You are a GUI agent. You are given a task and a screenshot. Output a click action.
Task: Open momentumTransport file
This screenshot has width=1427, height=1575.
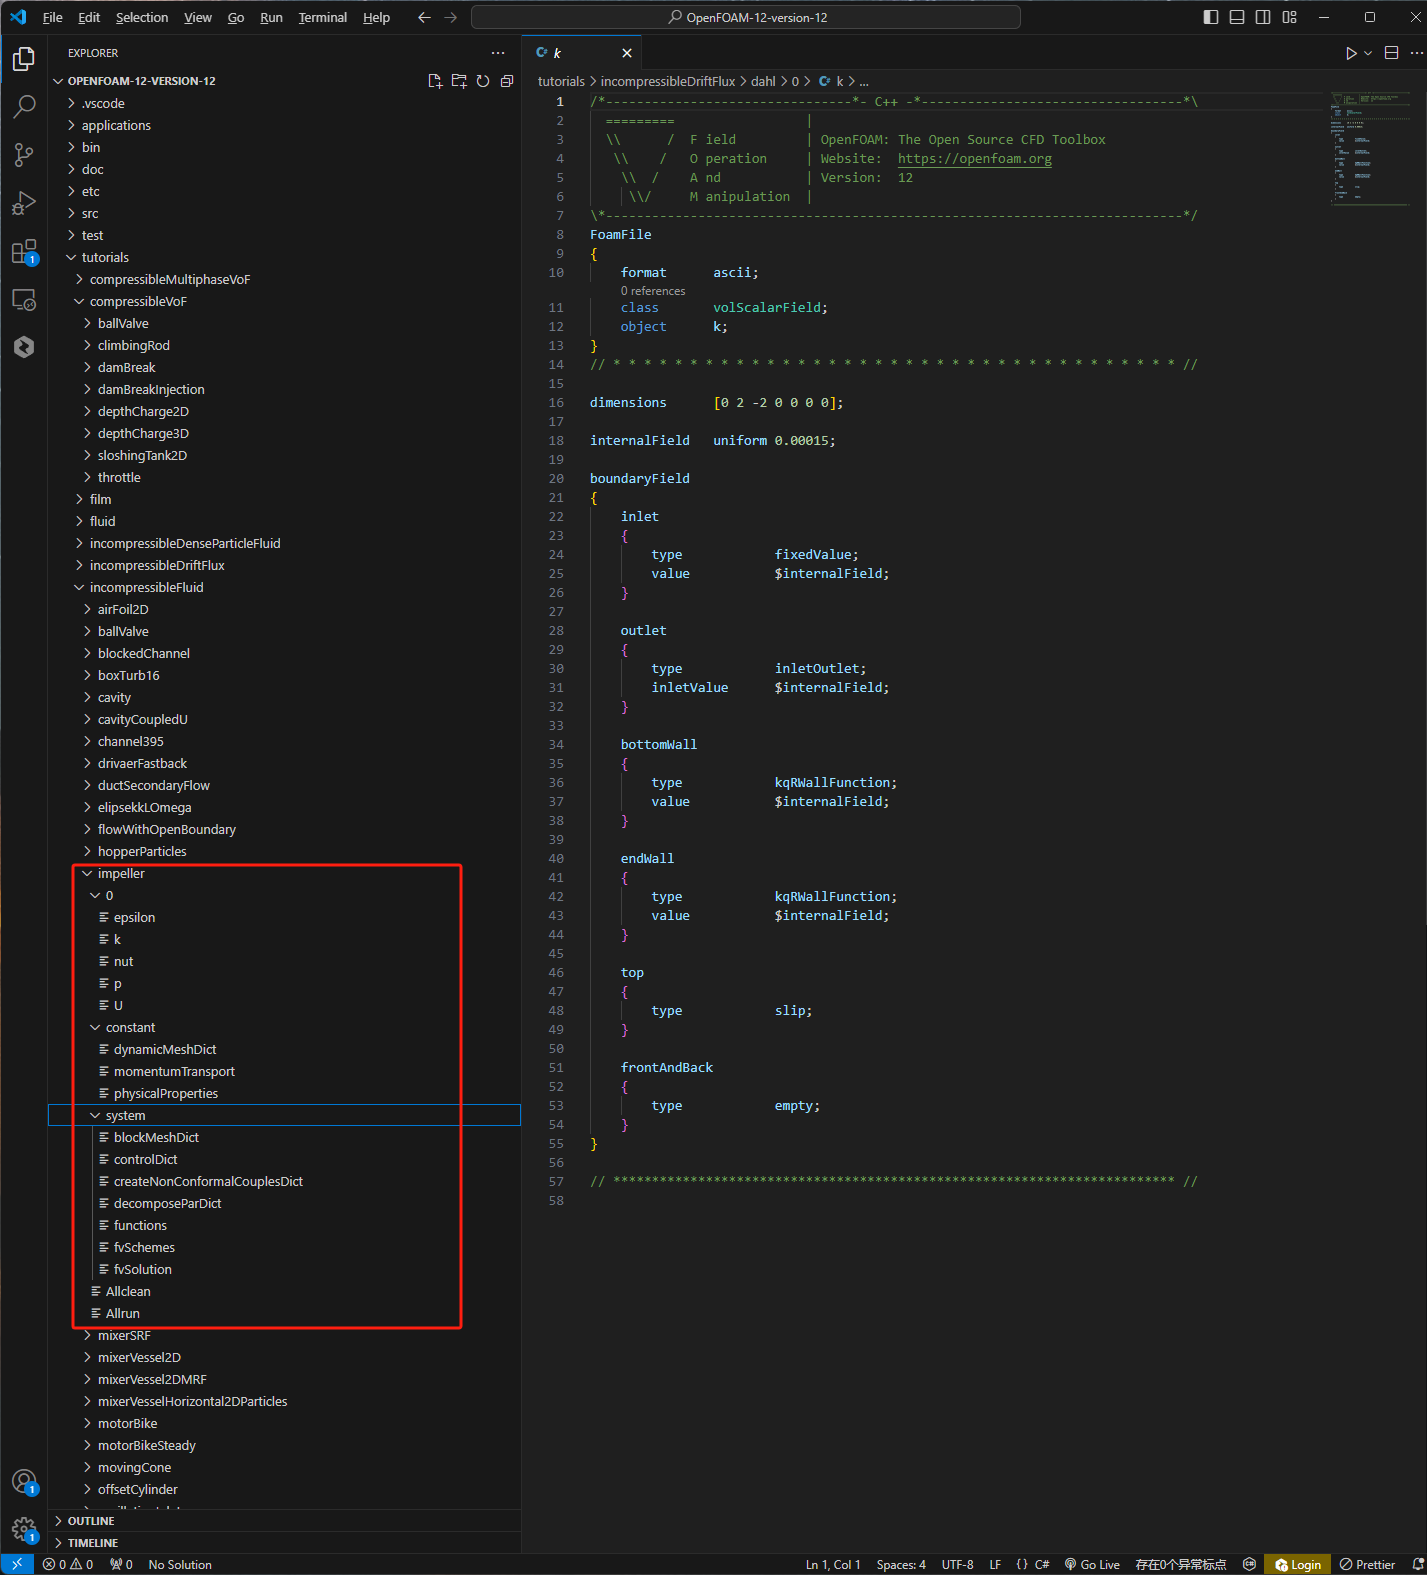(174, 1072)
